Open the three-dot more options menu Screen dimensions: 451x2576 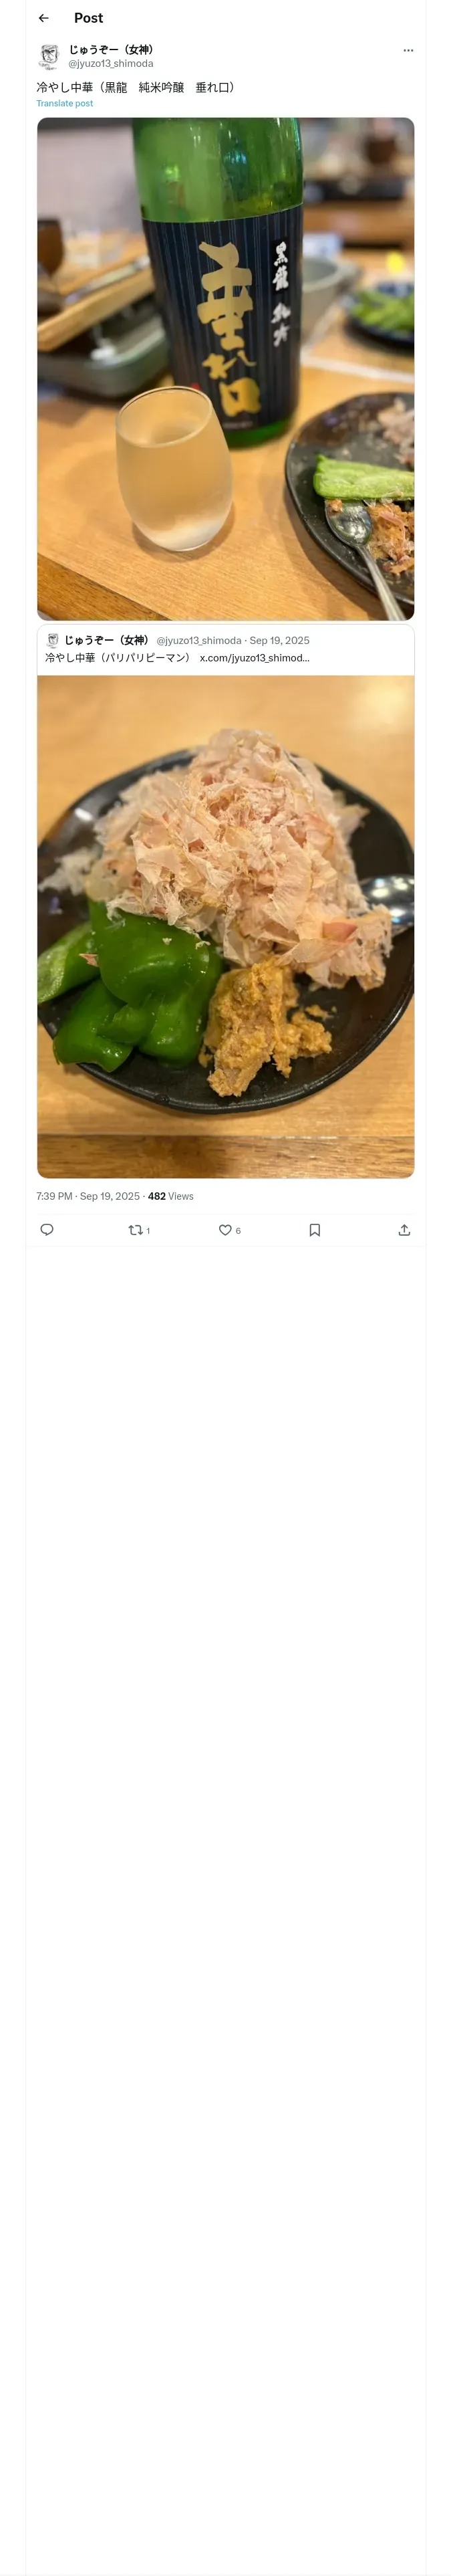(x=408, y=50)
